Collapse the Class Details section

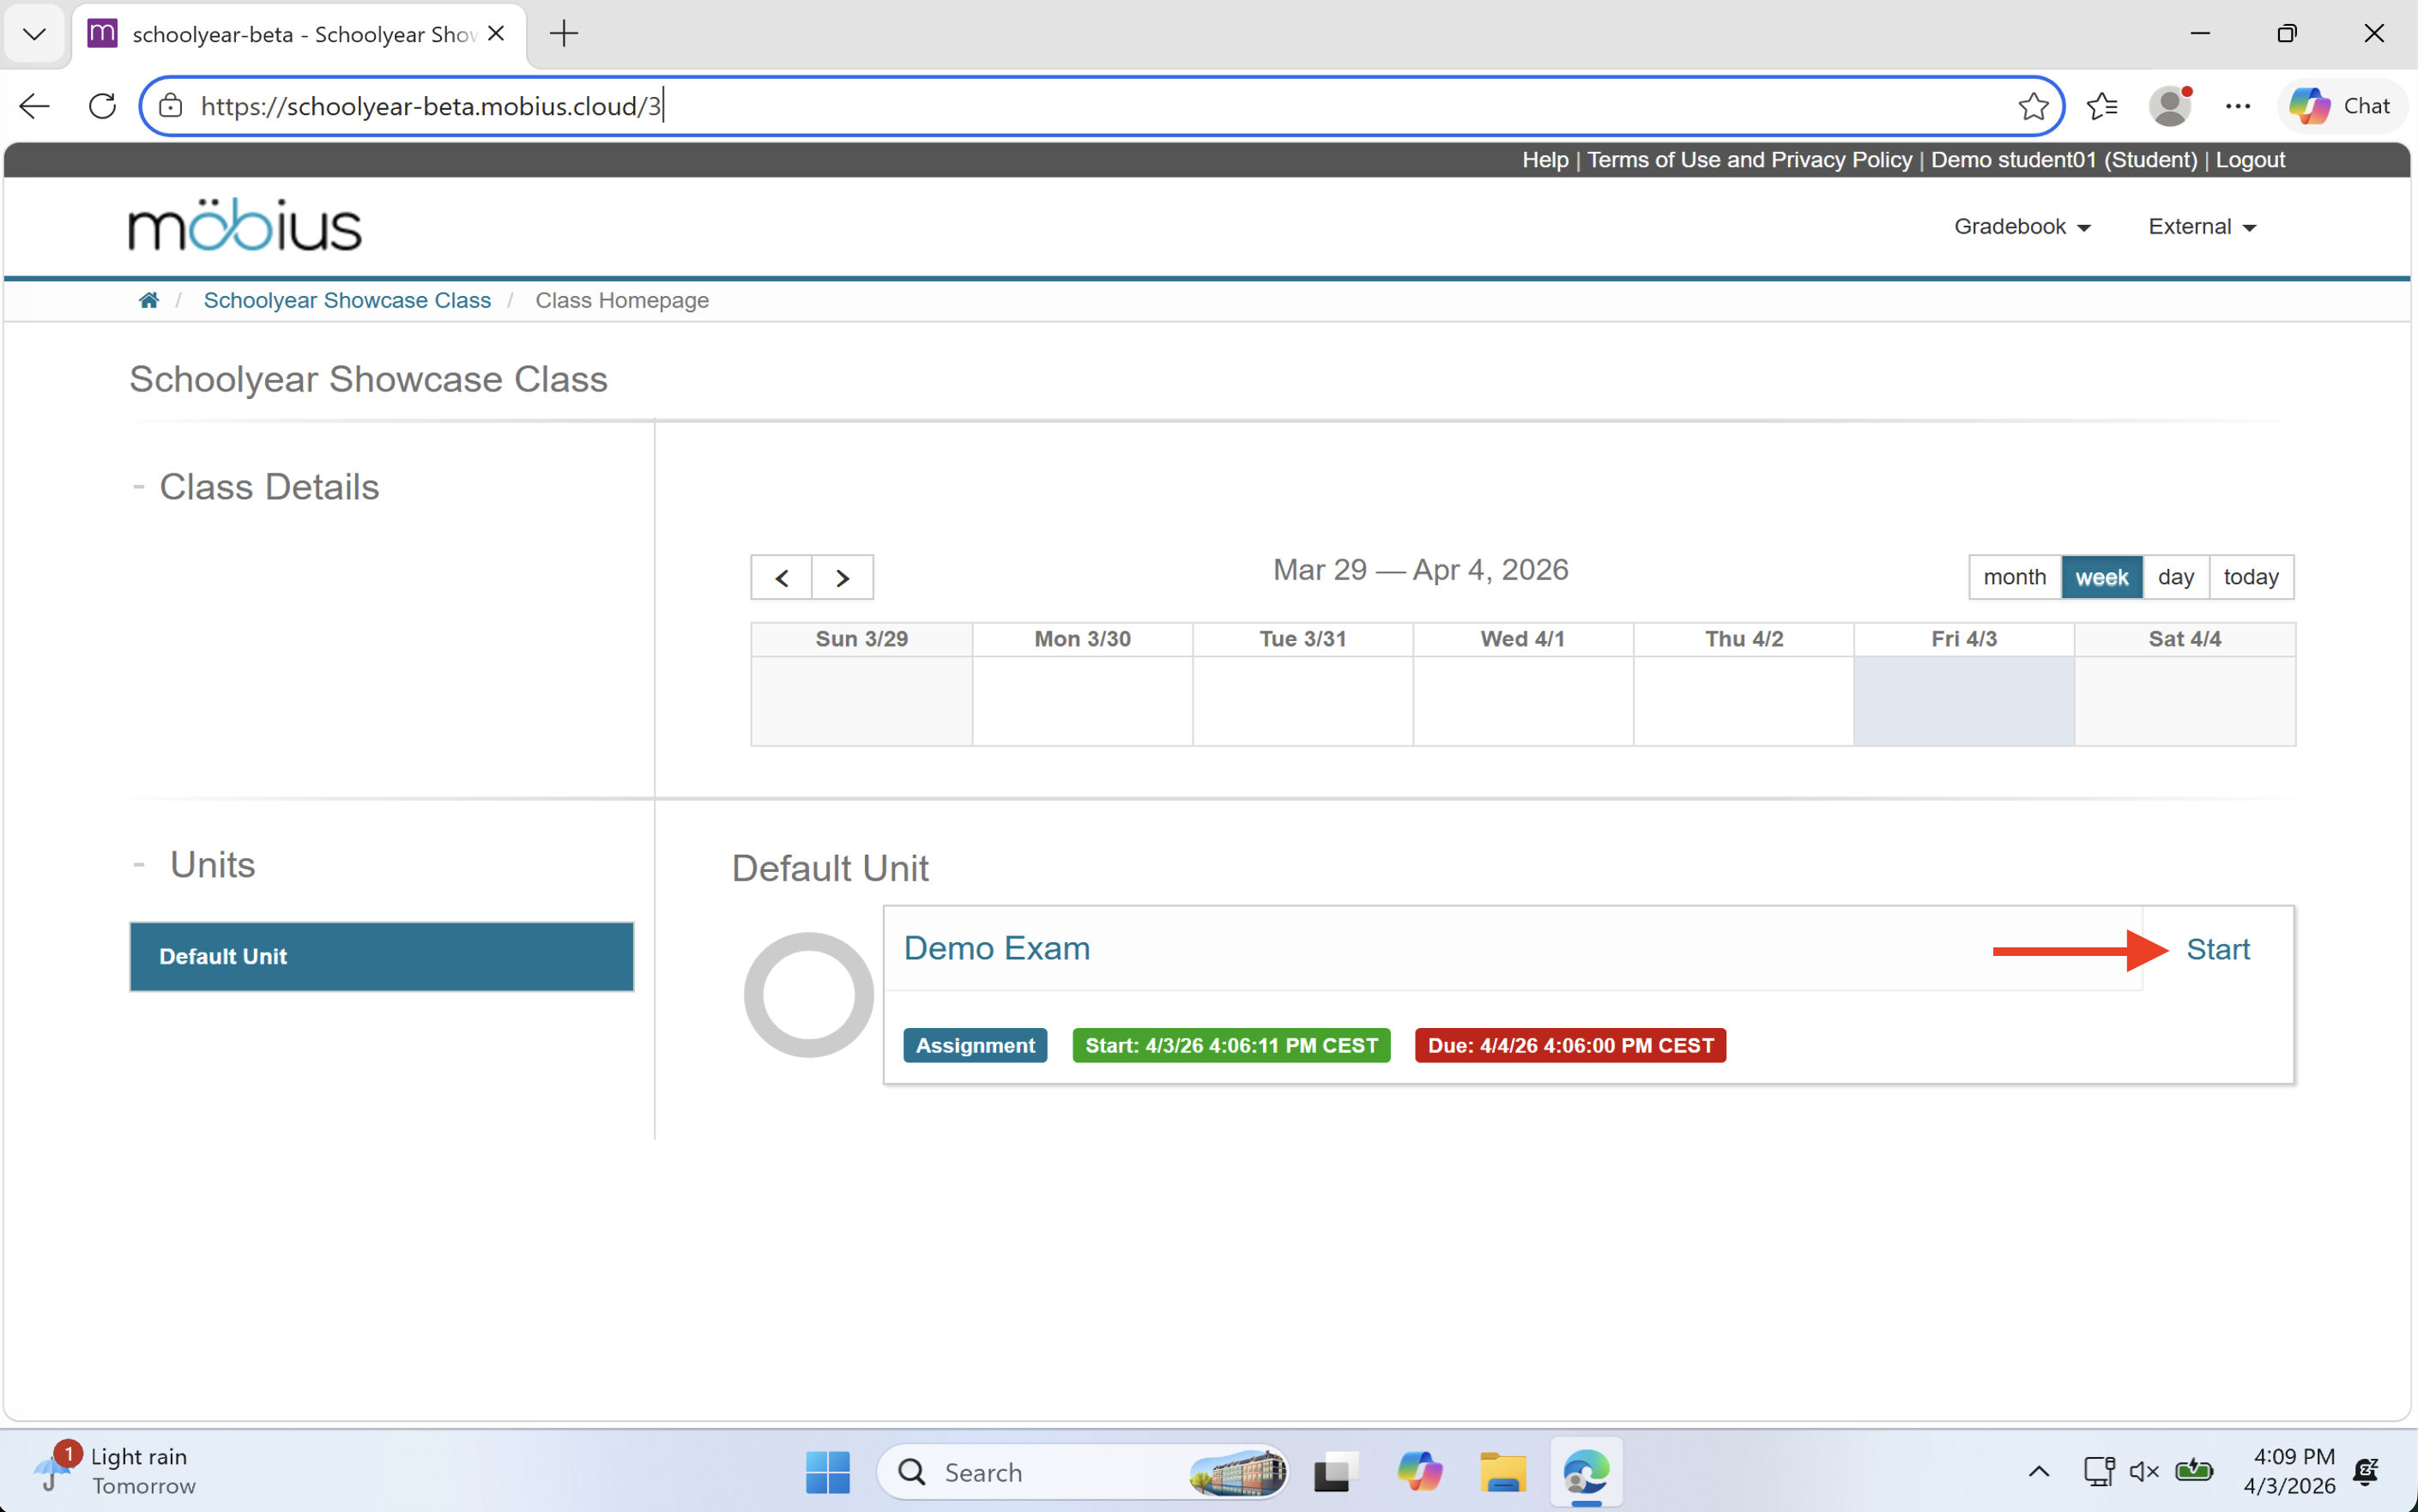139,487
